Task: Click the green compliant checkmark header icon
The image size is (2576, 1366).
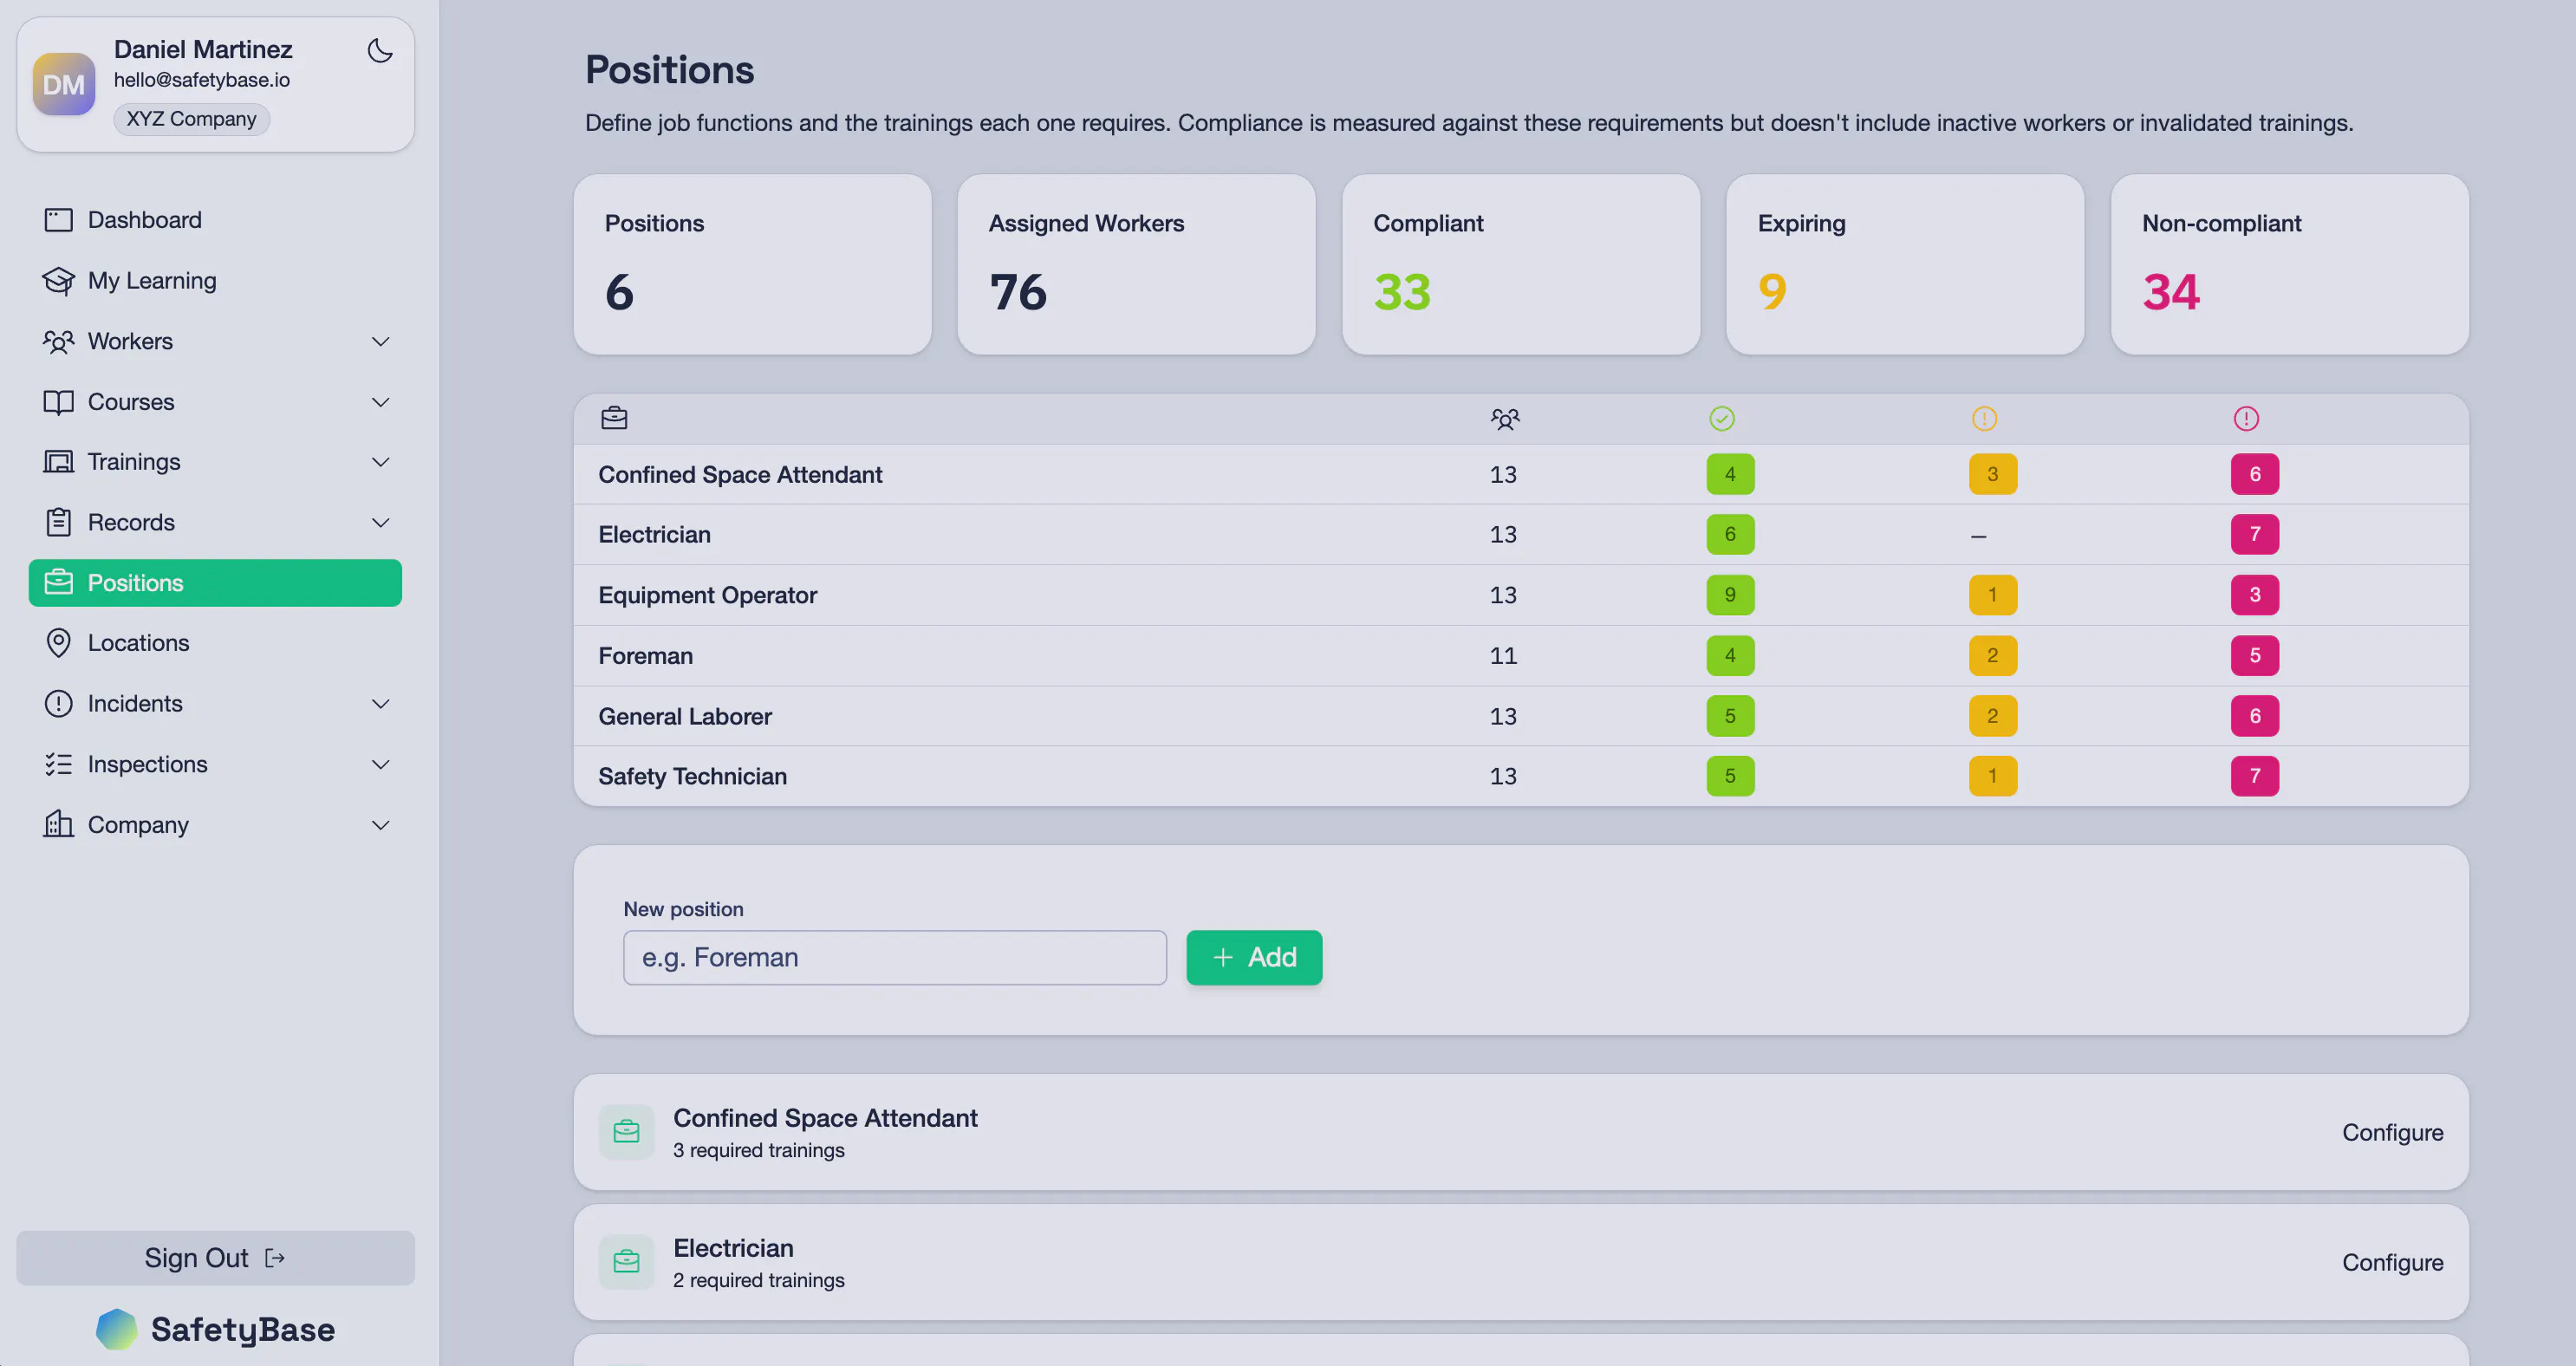Action: coord(1721,419)
